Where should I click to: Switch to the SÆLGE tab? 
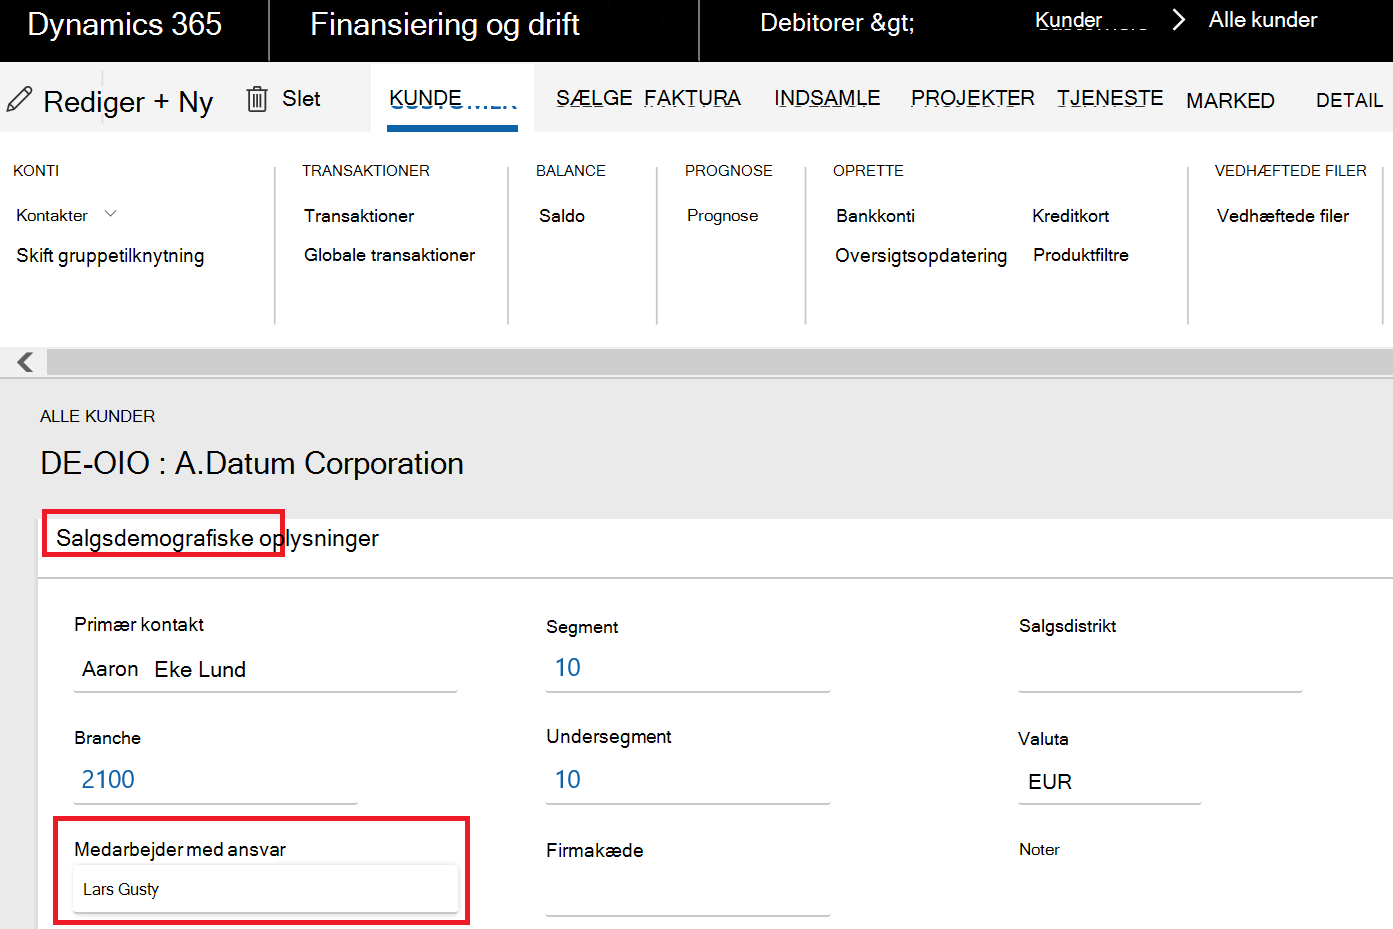(x=594, y=98)
